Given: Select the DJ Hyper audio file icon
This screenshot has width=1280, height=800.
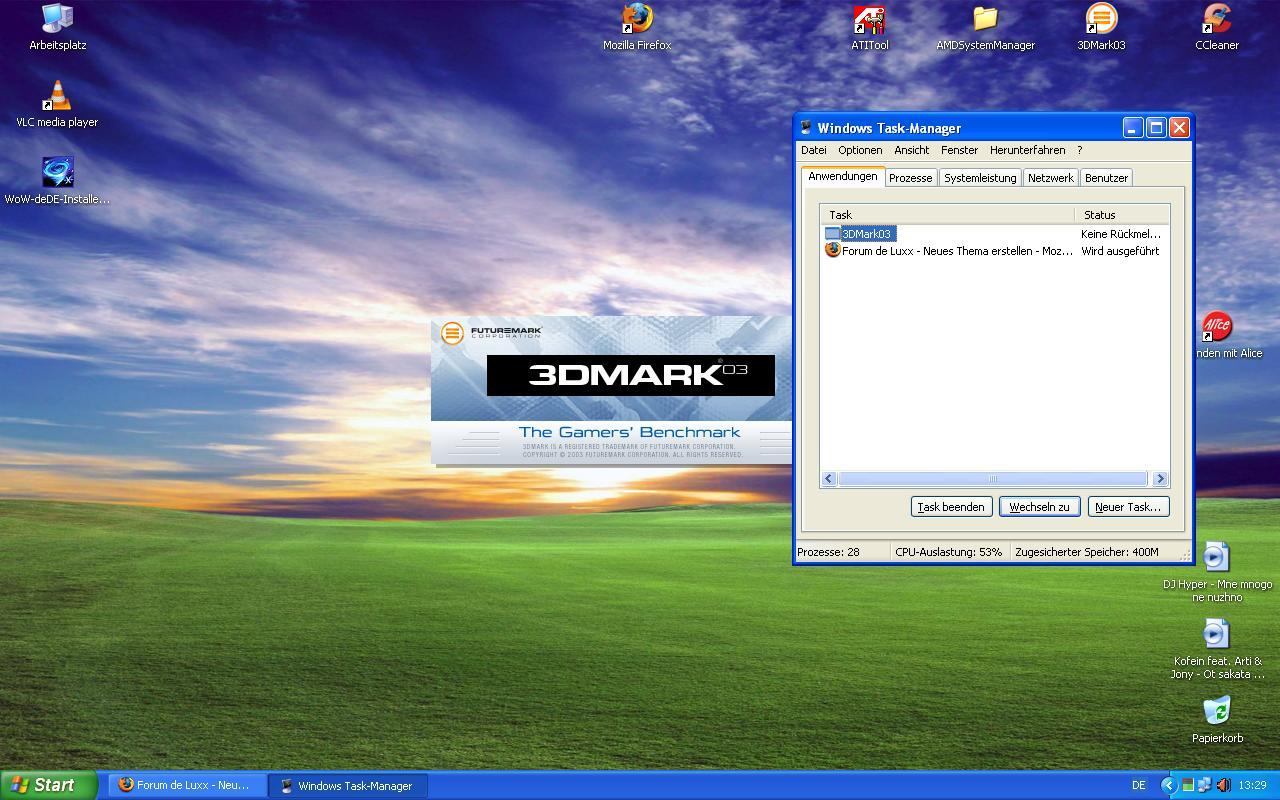Looking at the screenshot, I should (1217, 572).
